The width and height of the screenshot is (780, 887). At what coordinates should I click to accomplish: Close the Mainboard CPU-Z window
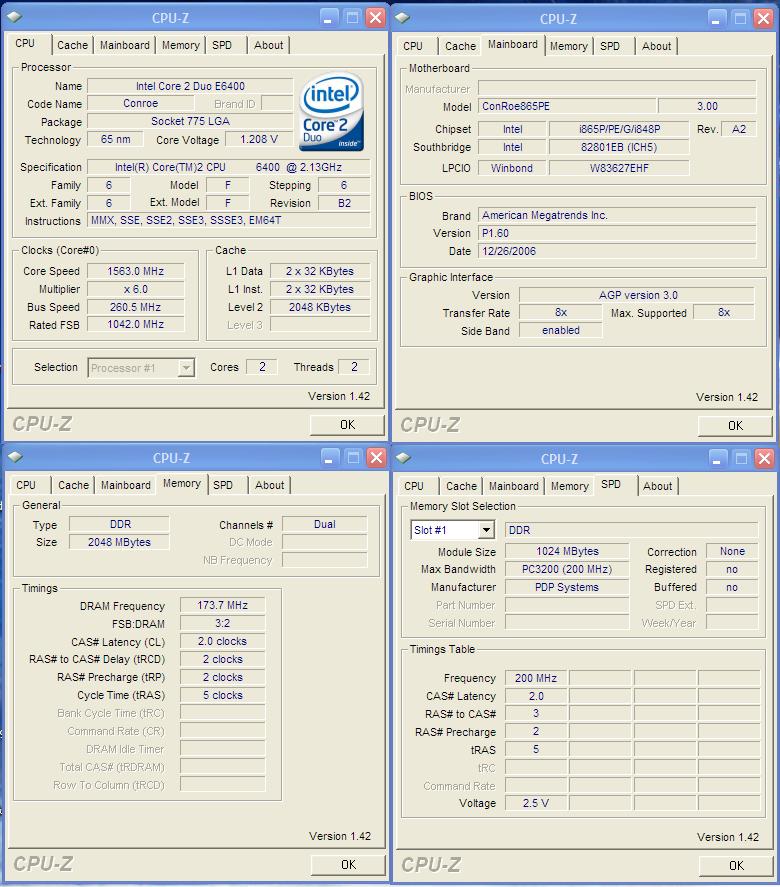pyautogui.click(x=764, y=19)
